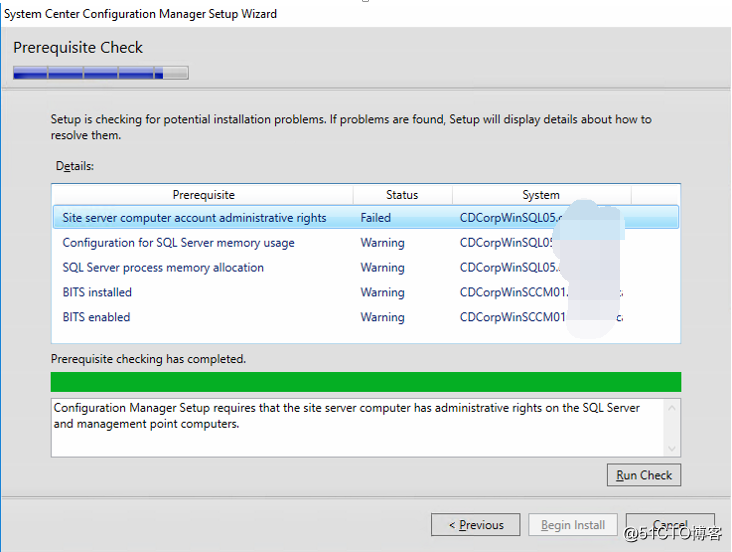This screenshot has width=732, height=552.
Task: Sort by the Status column header
Action: point(402,195)
